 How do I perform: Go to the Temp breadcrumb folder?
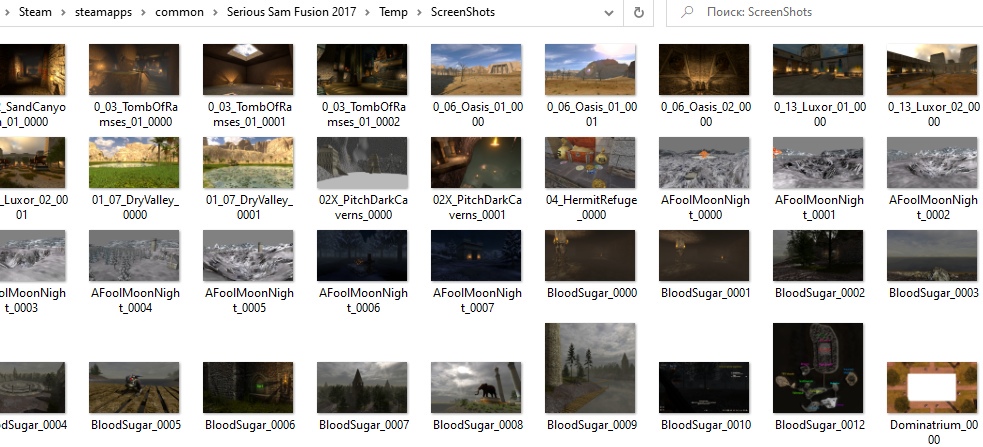click(393, 12)
